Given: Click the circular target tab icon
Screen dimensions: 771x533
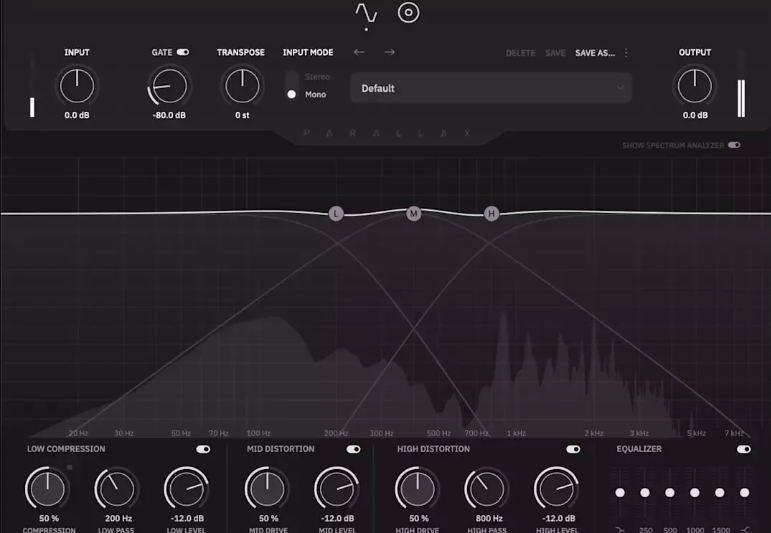Looking at the screenshot, I should [x=409, y=13].
